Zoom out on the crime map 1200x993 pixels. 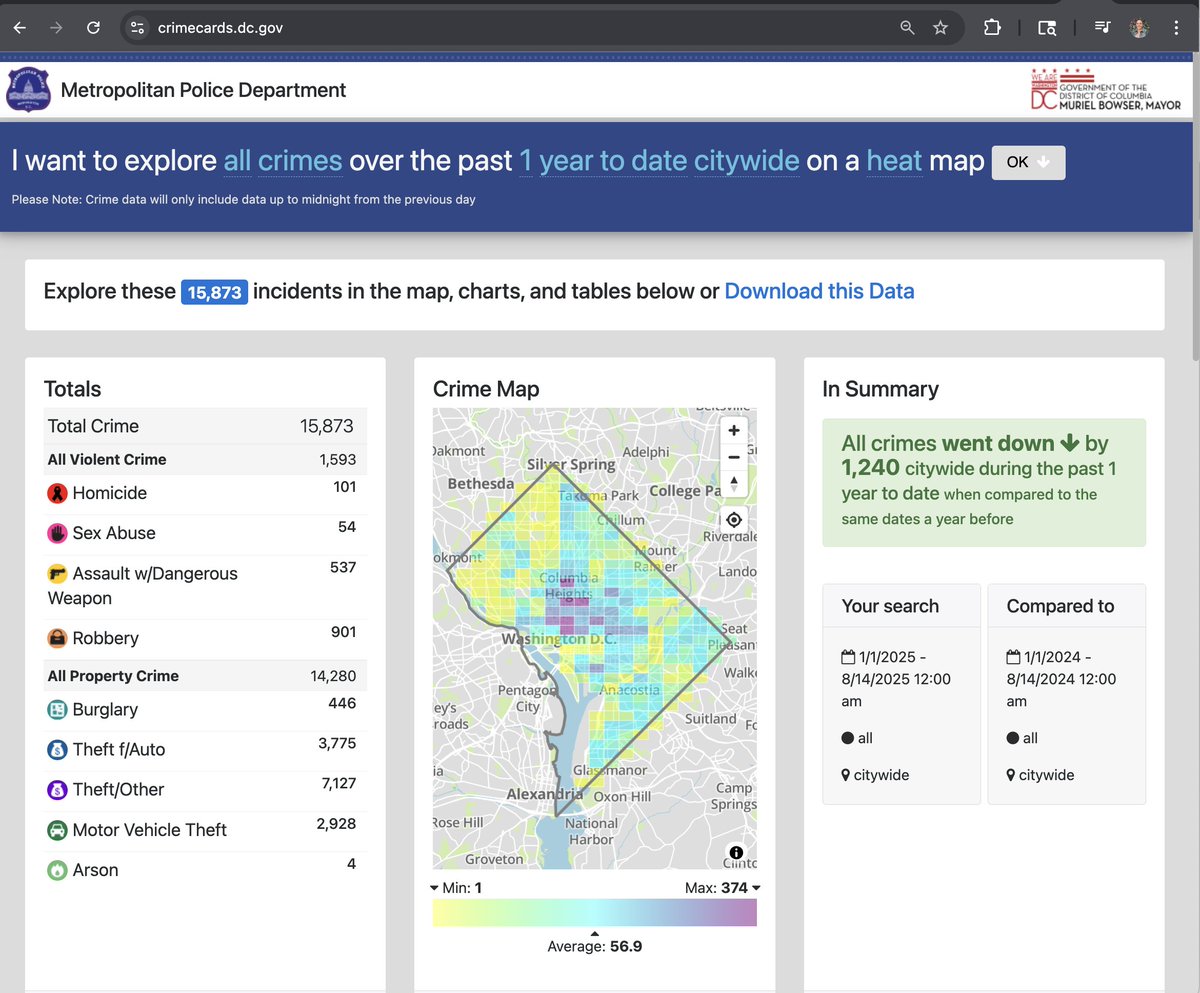(x=733, y=457)
